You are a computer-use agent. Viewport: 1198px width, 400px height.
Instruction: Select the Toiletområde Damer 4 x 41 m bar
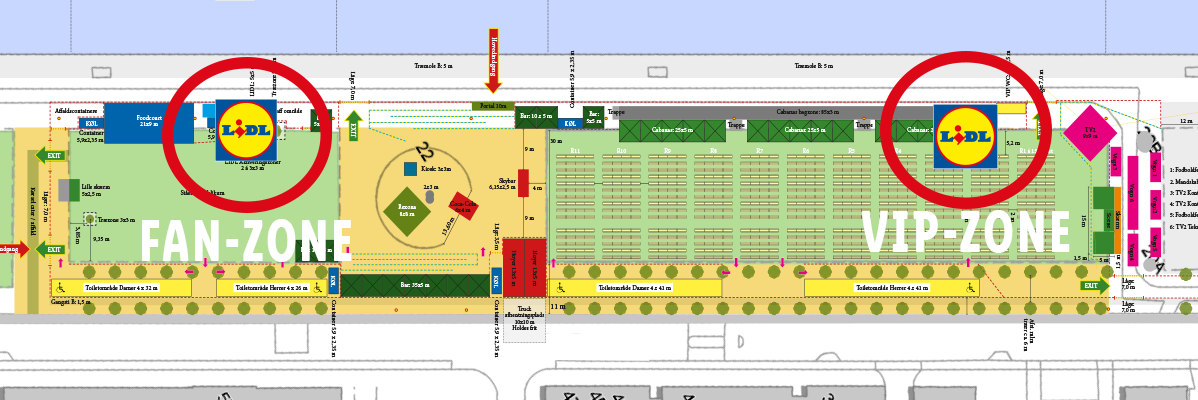636,288
